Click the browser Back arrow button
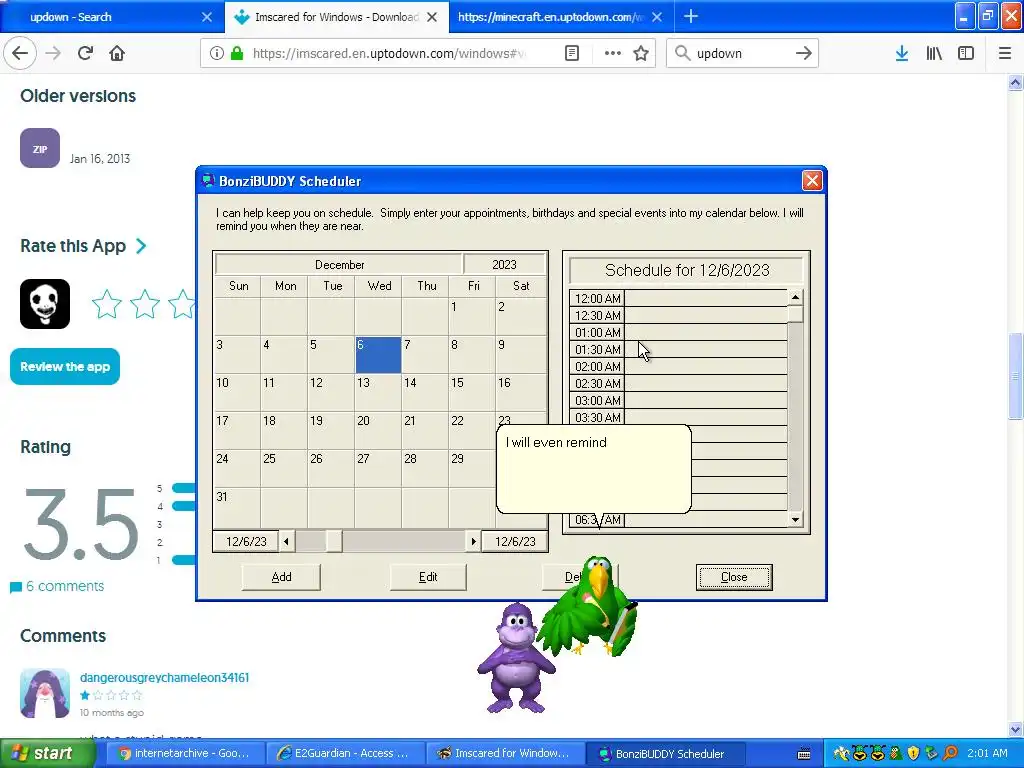The height and width of the screenshot is (768, 1024). (20, 53)
